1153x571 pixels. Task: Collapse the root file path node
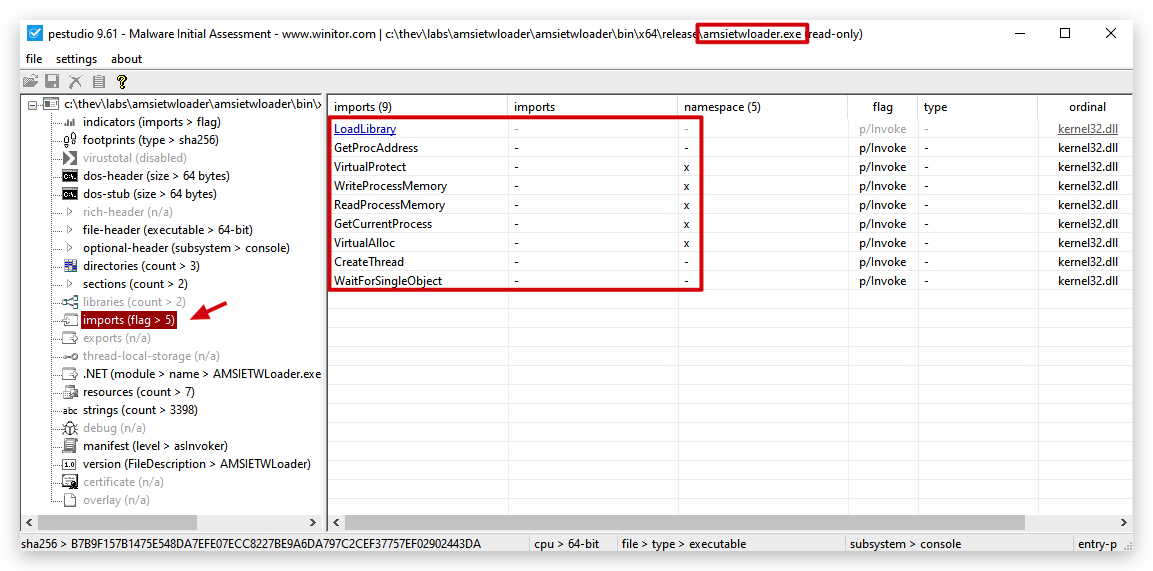point(32,105)
